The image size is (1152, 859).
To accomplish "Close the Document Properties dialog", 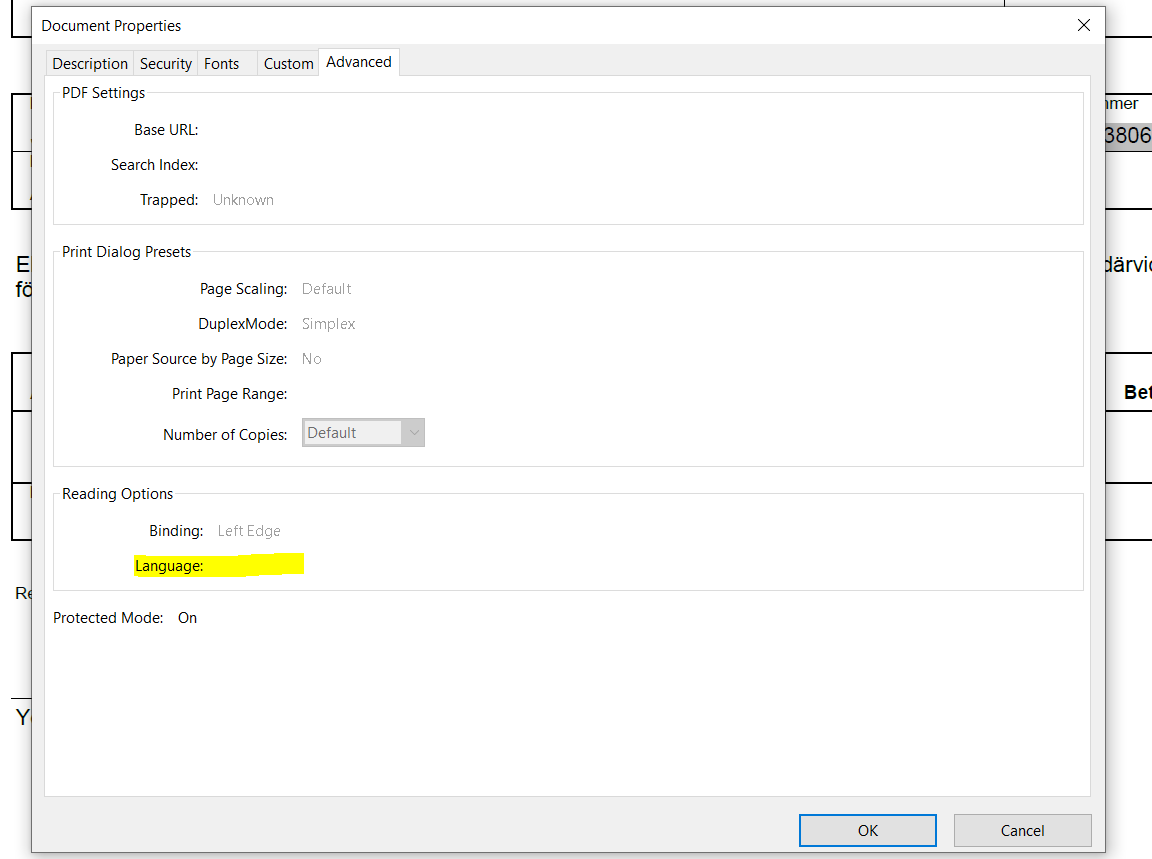I will [x=1083, y=26].
